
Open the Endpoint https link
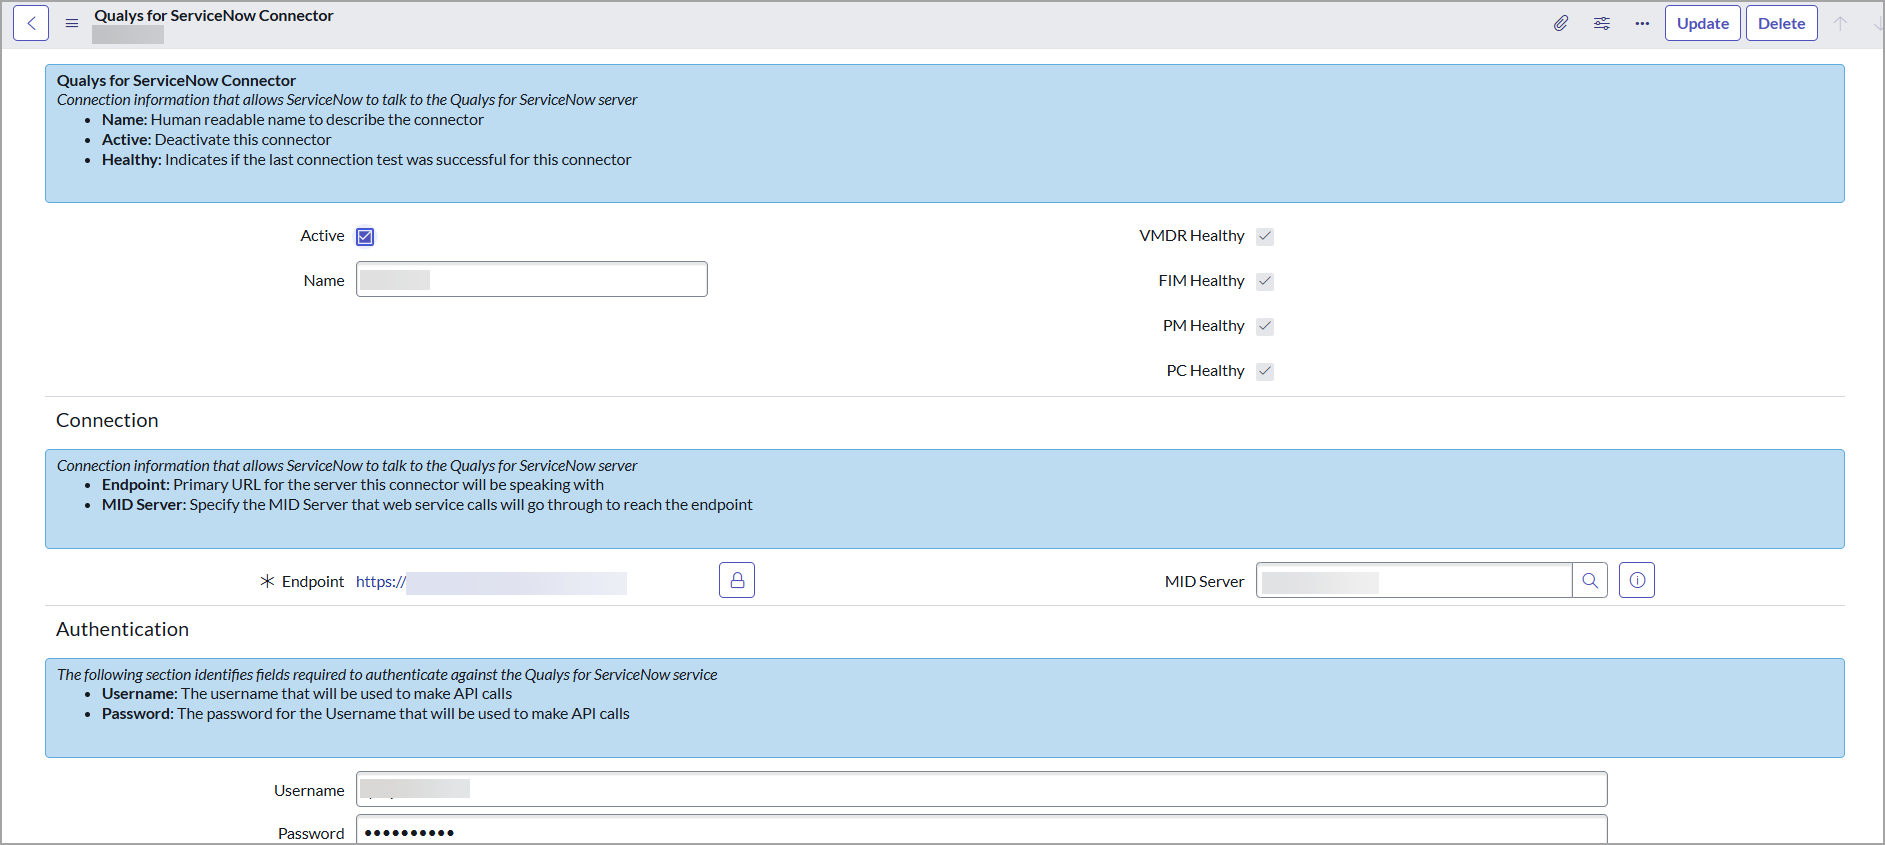point(491,582)
